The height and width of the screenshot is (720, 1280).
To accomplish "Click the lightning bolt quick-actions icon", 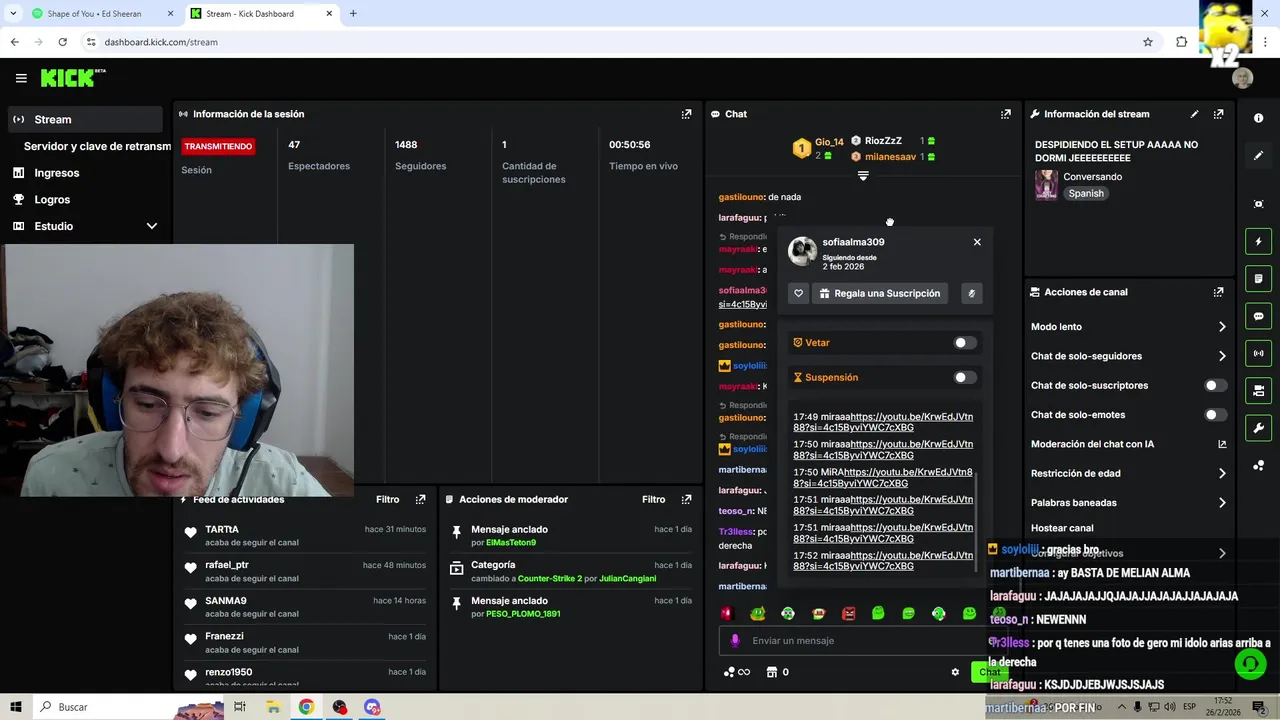I will 1258,241.
